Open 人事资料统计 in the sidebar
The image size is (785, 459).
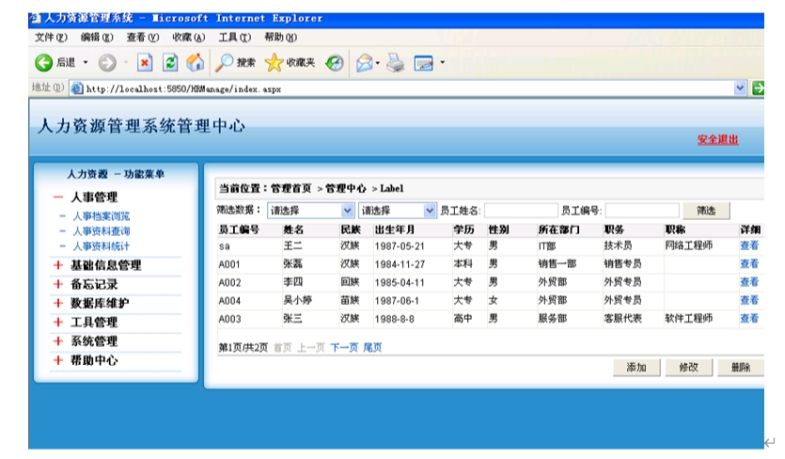101,246
